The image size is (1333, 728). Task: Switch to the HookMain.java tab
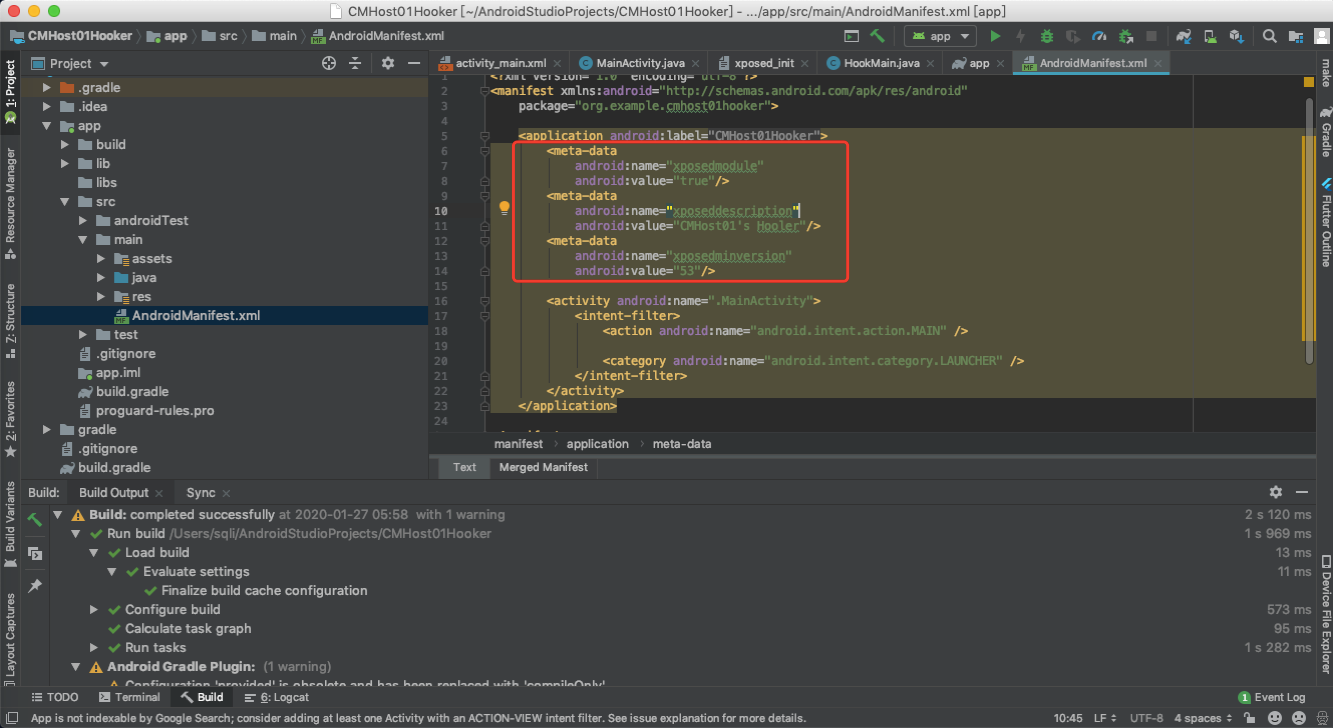[881, 63]
